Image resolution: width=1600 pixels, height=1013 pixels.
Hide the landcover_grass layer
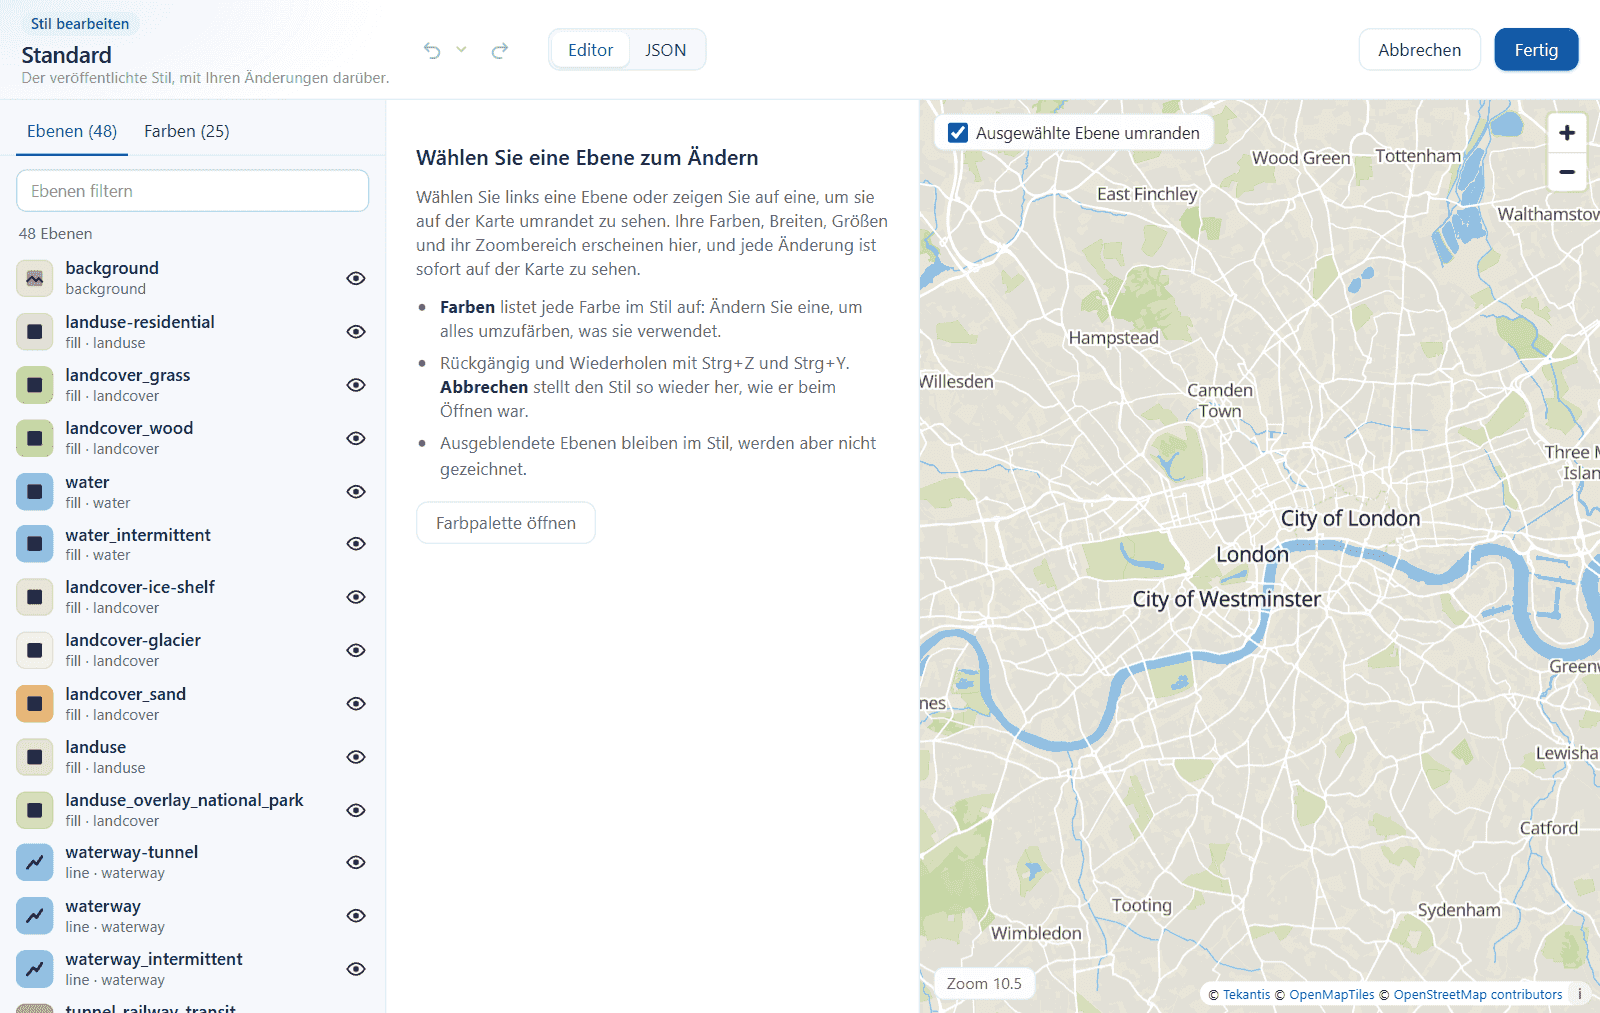click(356, 385)
